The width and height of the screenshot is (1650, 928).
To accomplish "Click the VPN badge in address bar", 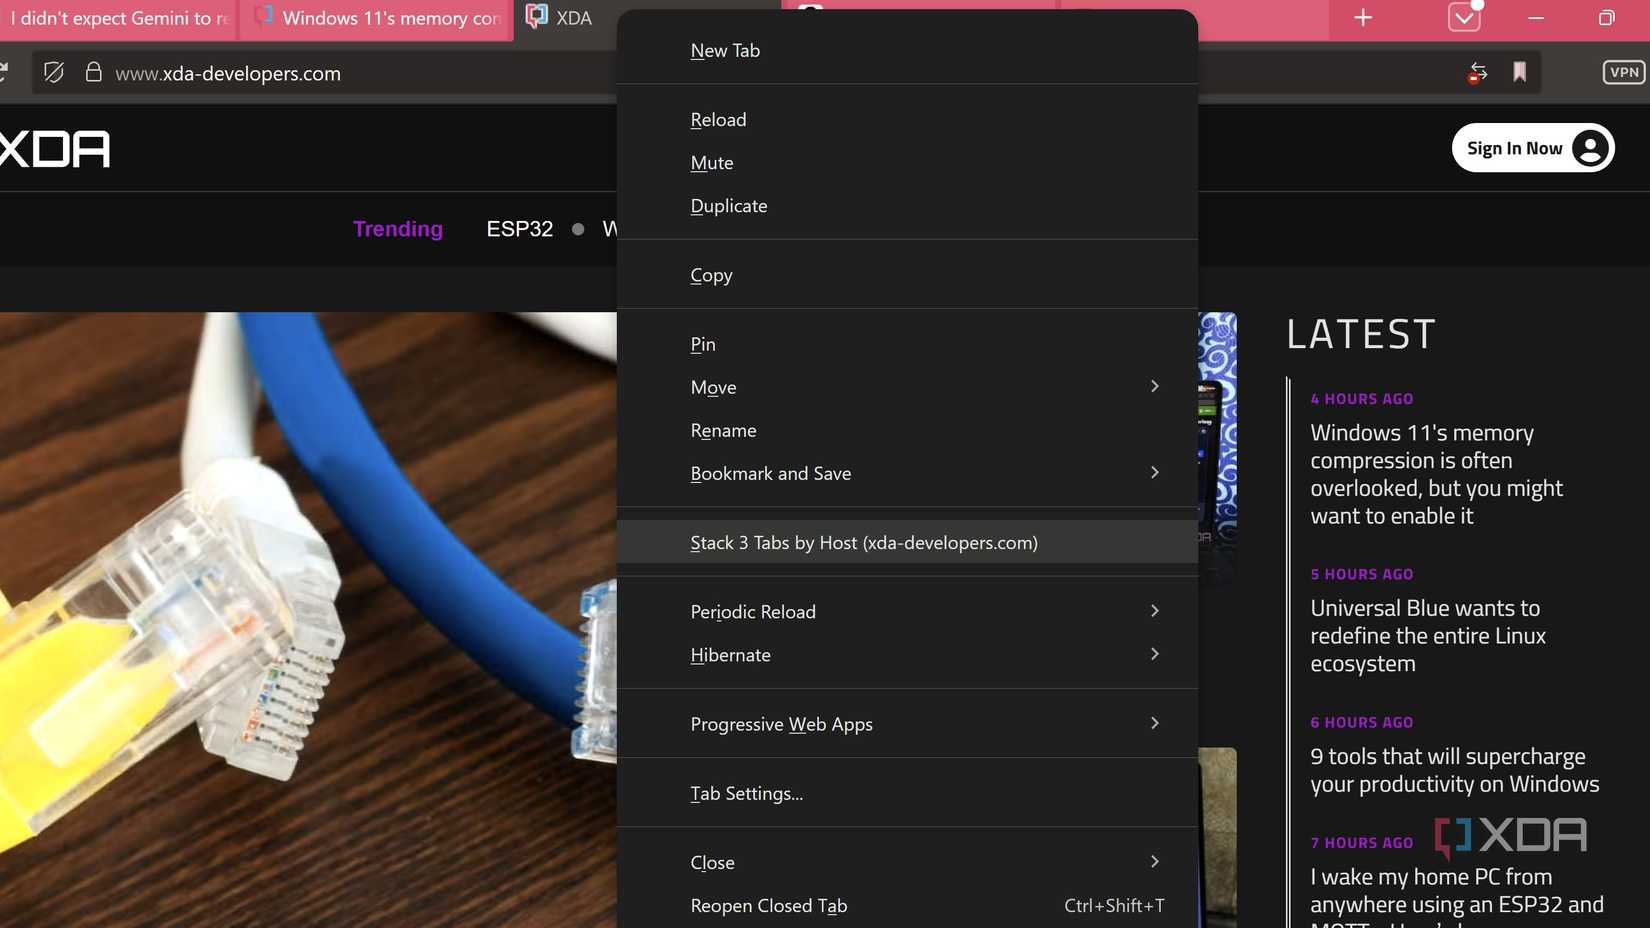I will (x=1624, y=72).
